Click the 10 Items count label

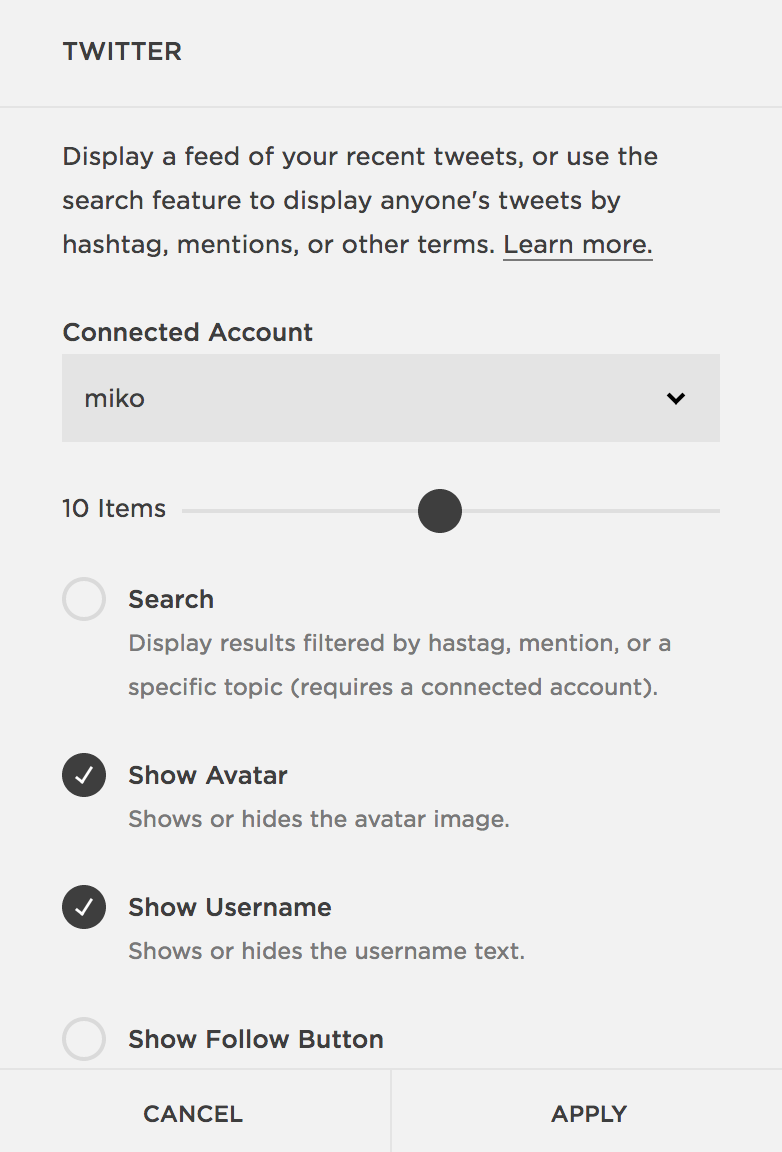[x=114, y=508]
